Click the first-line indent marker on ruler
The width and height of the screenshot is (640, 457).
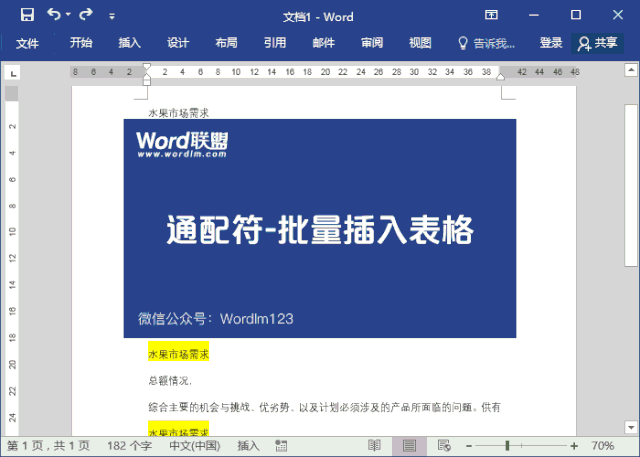pyautogui.click(x=147, y=67)
